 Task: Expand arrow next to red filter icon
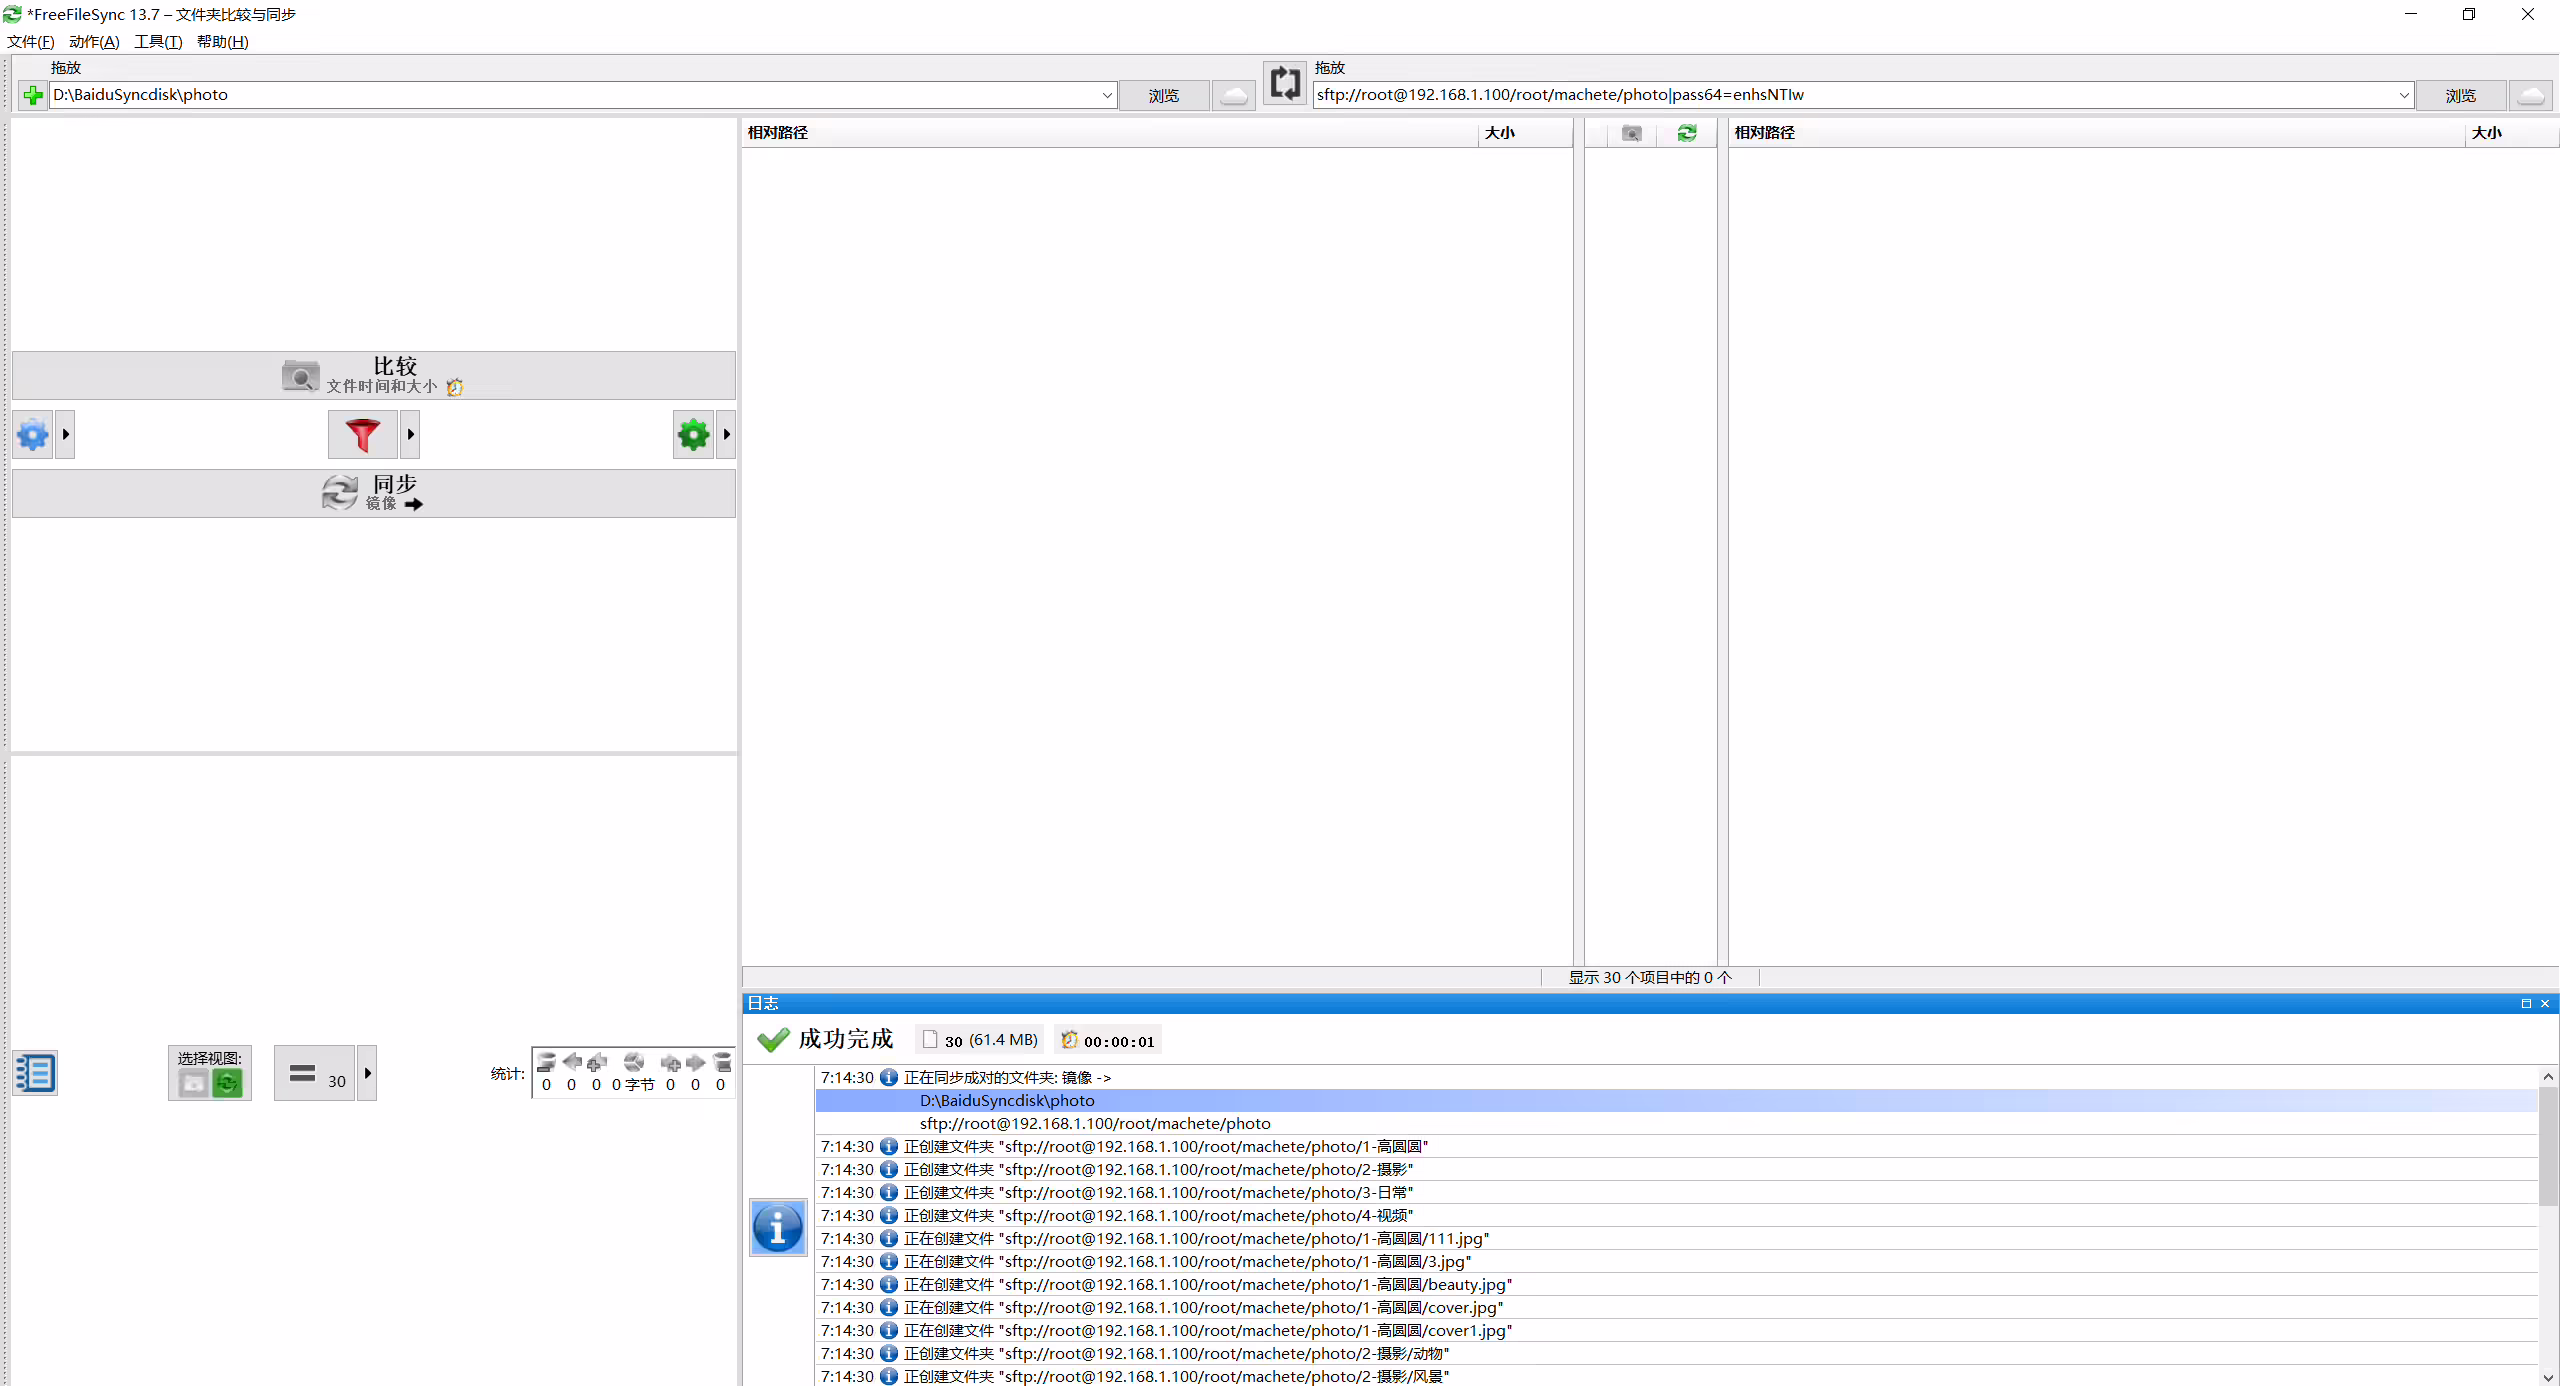410,435
